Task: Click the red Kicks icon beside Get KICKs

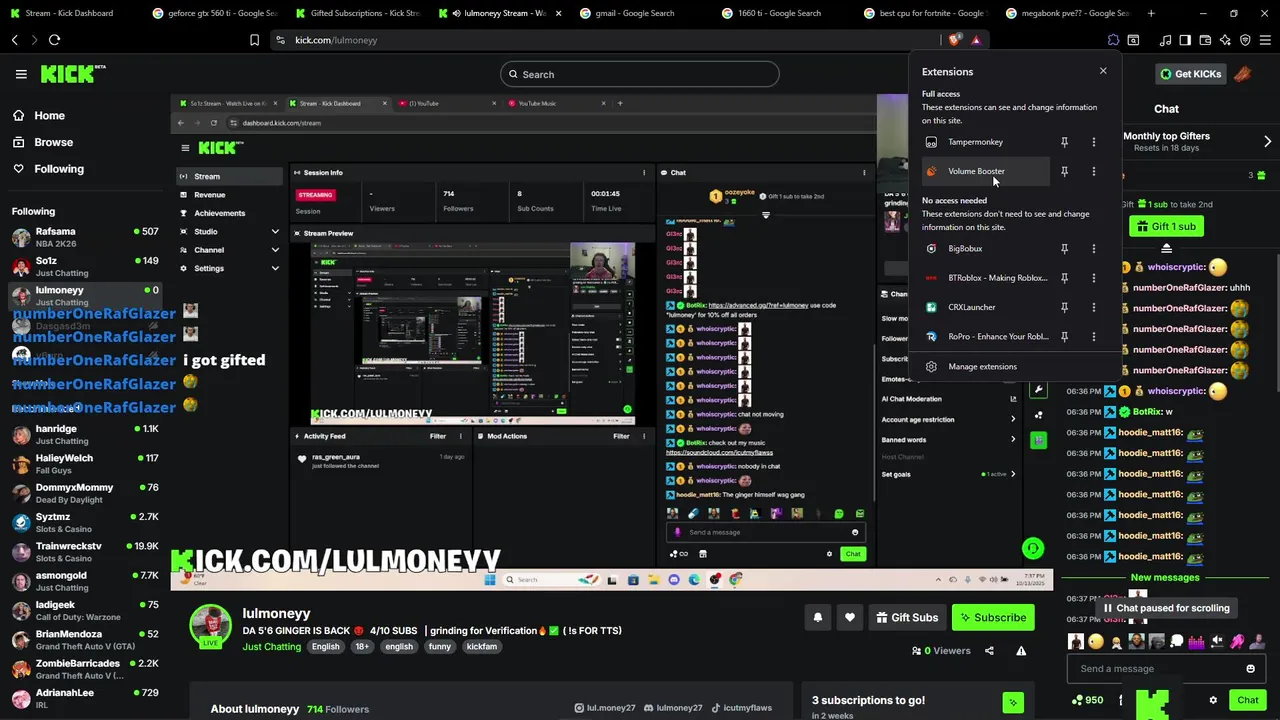Action: 1242,74
